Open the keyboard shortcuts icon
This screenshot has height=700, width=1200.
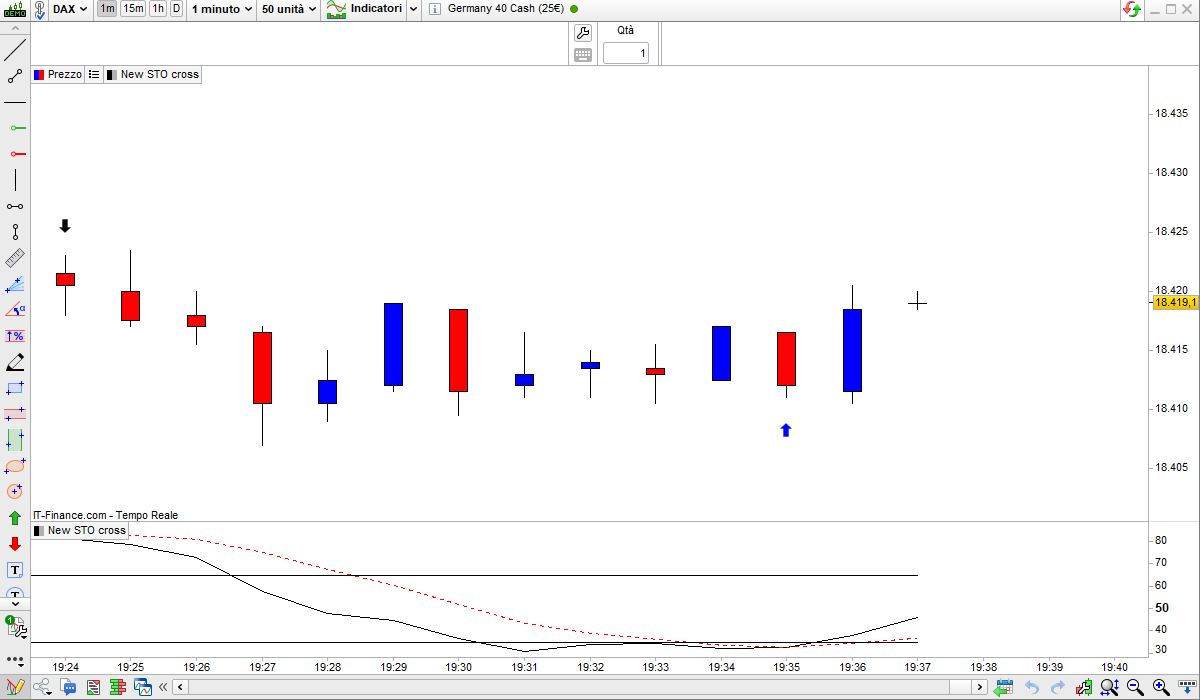[x=583, y=55]
